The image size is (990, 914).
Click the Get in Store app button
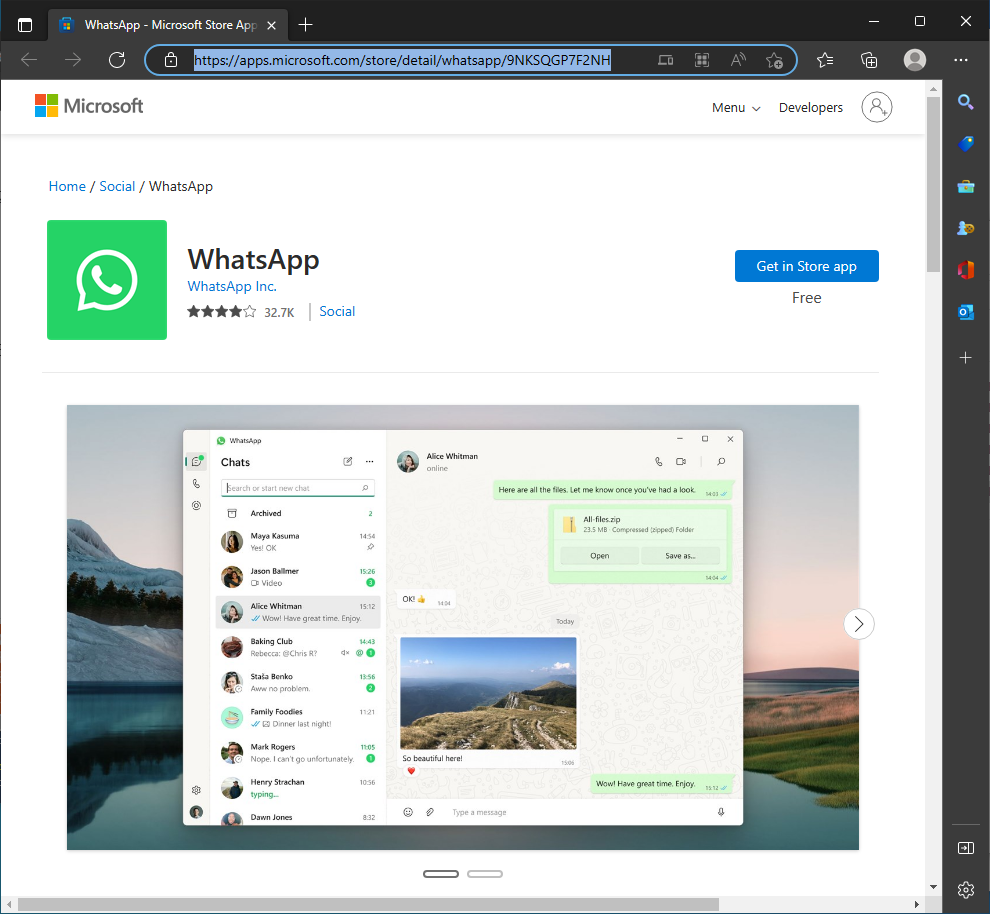click(x=806, y=266)
